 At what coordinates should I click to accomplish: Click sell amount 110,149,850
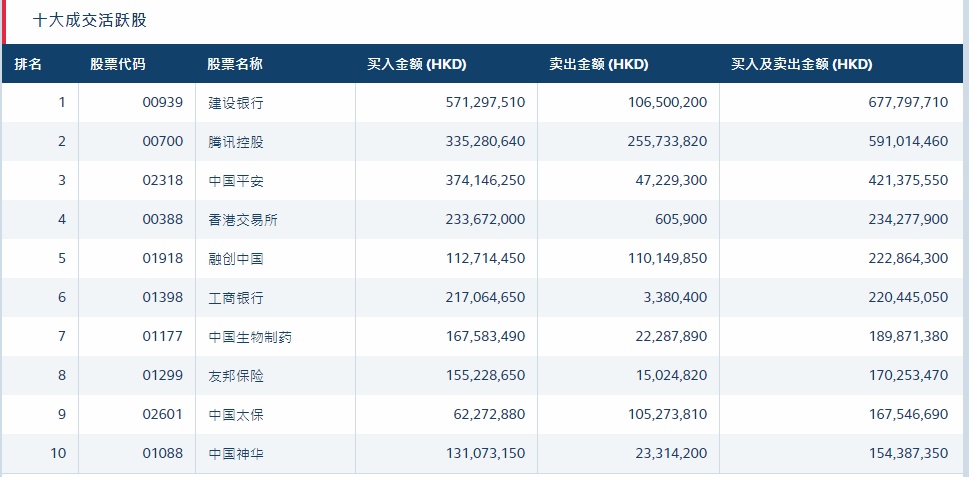pos(667,258)
